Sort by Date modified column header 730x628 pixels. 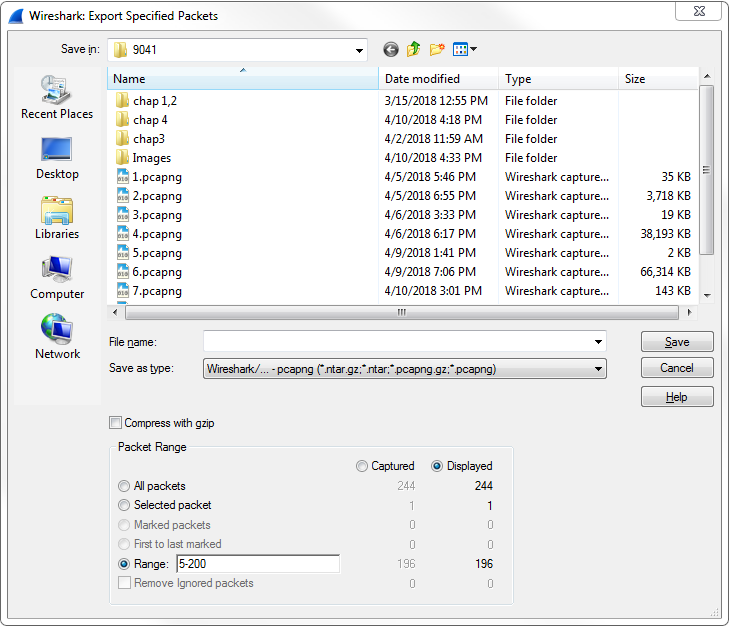(439, 79)
